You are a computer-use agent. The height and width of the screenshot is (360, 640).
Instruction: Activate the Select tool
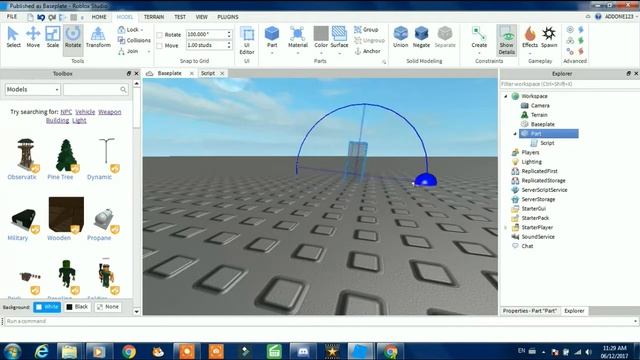coord(13,37)
